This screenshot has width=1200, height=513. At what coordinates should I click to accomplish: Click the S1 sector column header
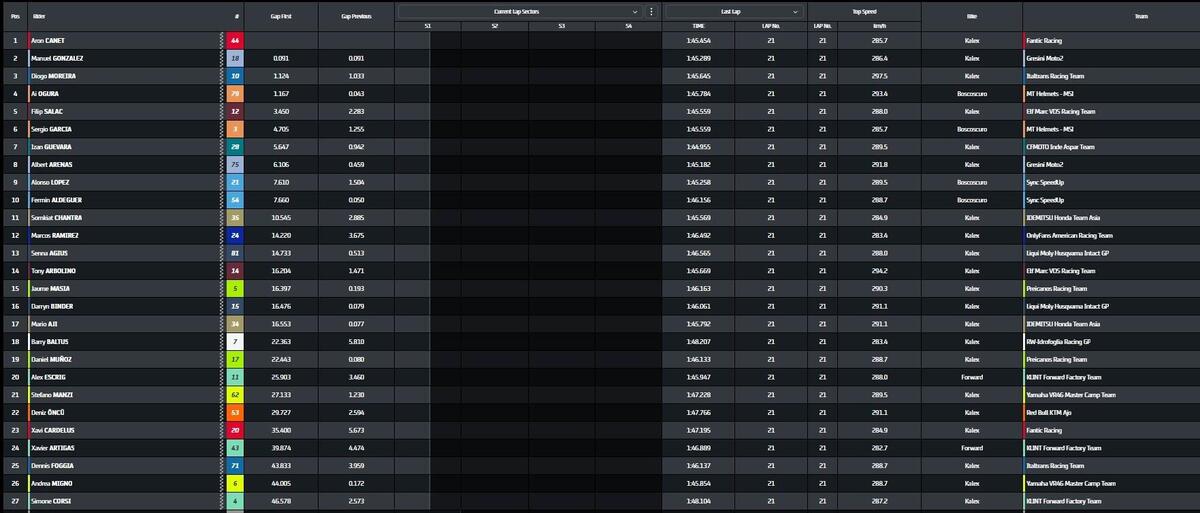[x=428, y=25]
